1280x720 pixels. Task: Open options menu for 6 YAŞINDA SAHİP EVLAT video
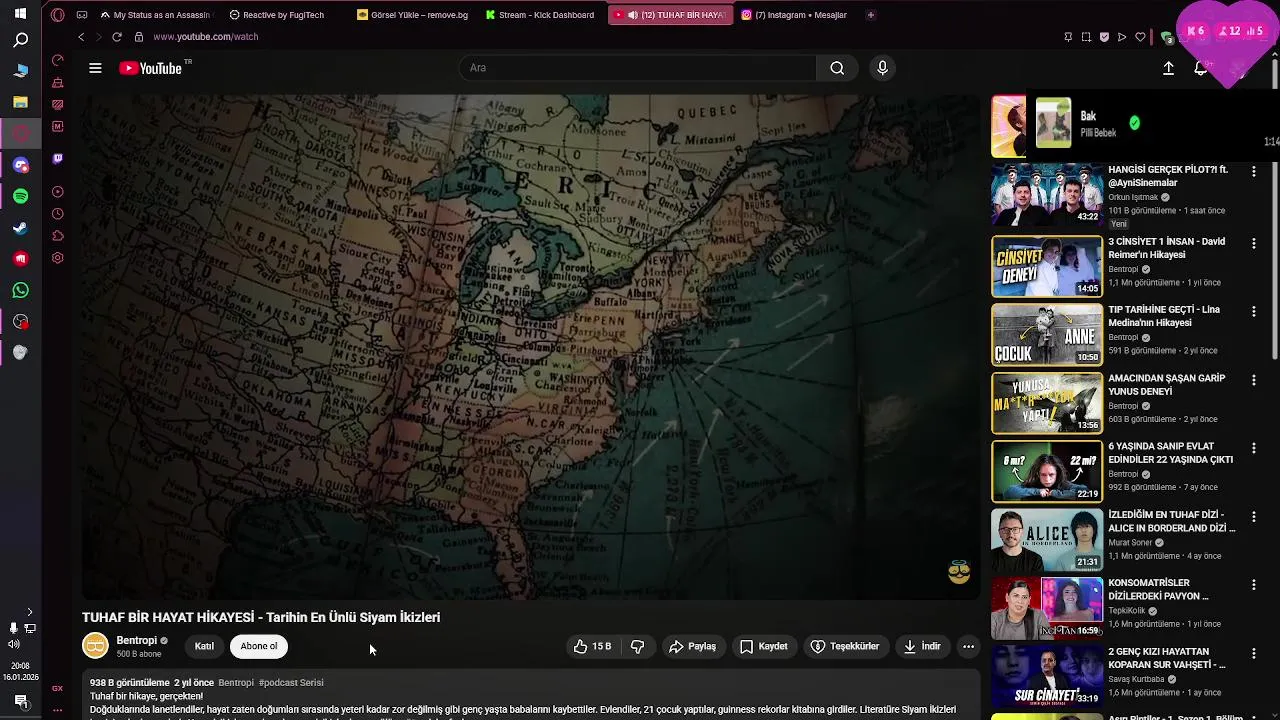(x=1253, y=448)
